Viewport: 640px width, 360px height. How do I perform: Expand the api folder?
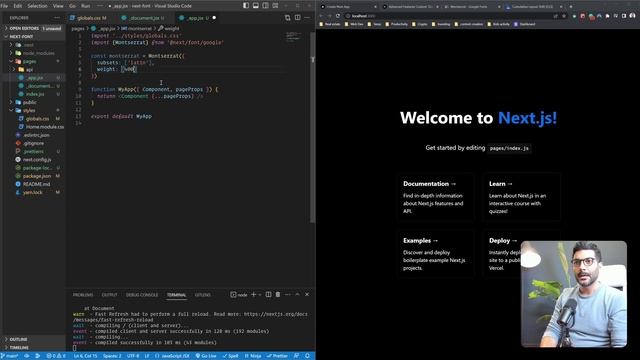tap(35, 69)
